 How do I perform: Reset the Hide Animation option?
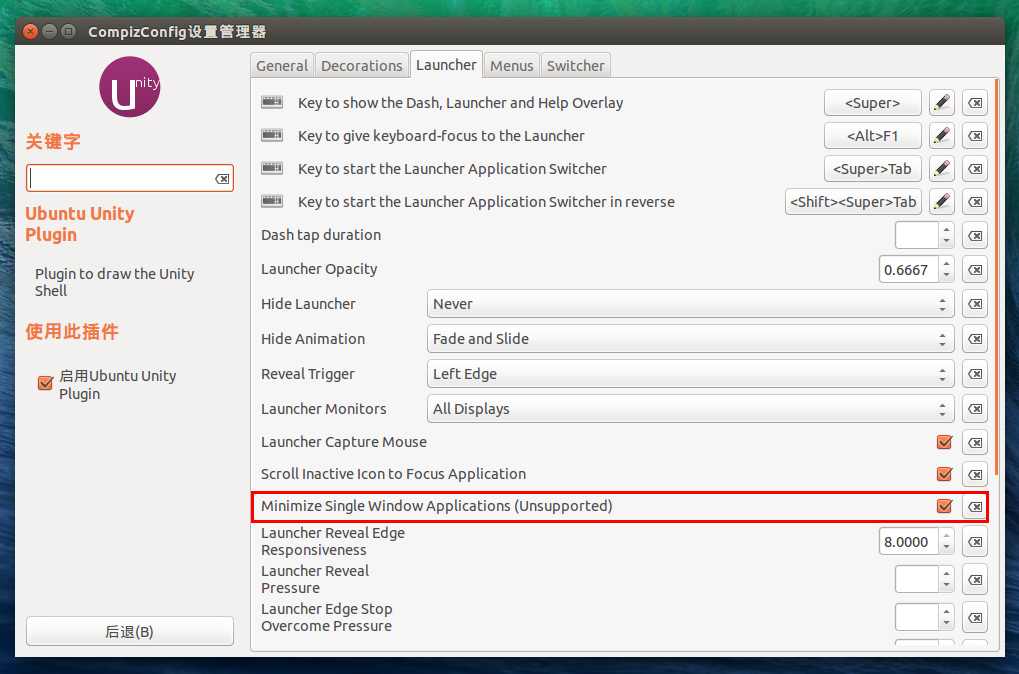tap(975, 339)
